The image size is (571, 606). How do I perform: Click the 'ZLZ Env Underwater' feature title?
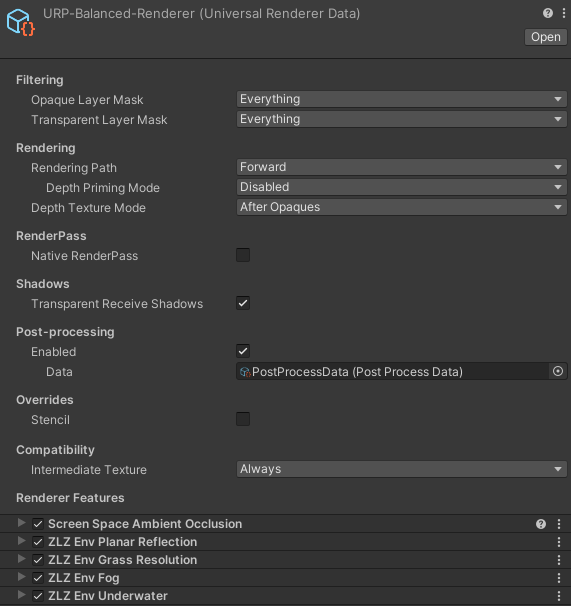[x=108, y=596]
